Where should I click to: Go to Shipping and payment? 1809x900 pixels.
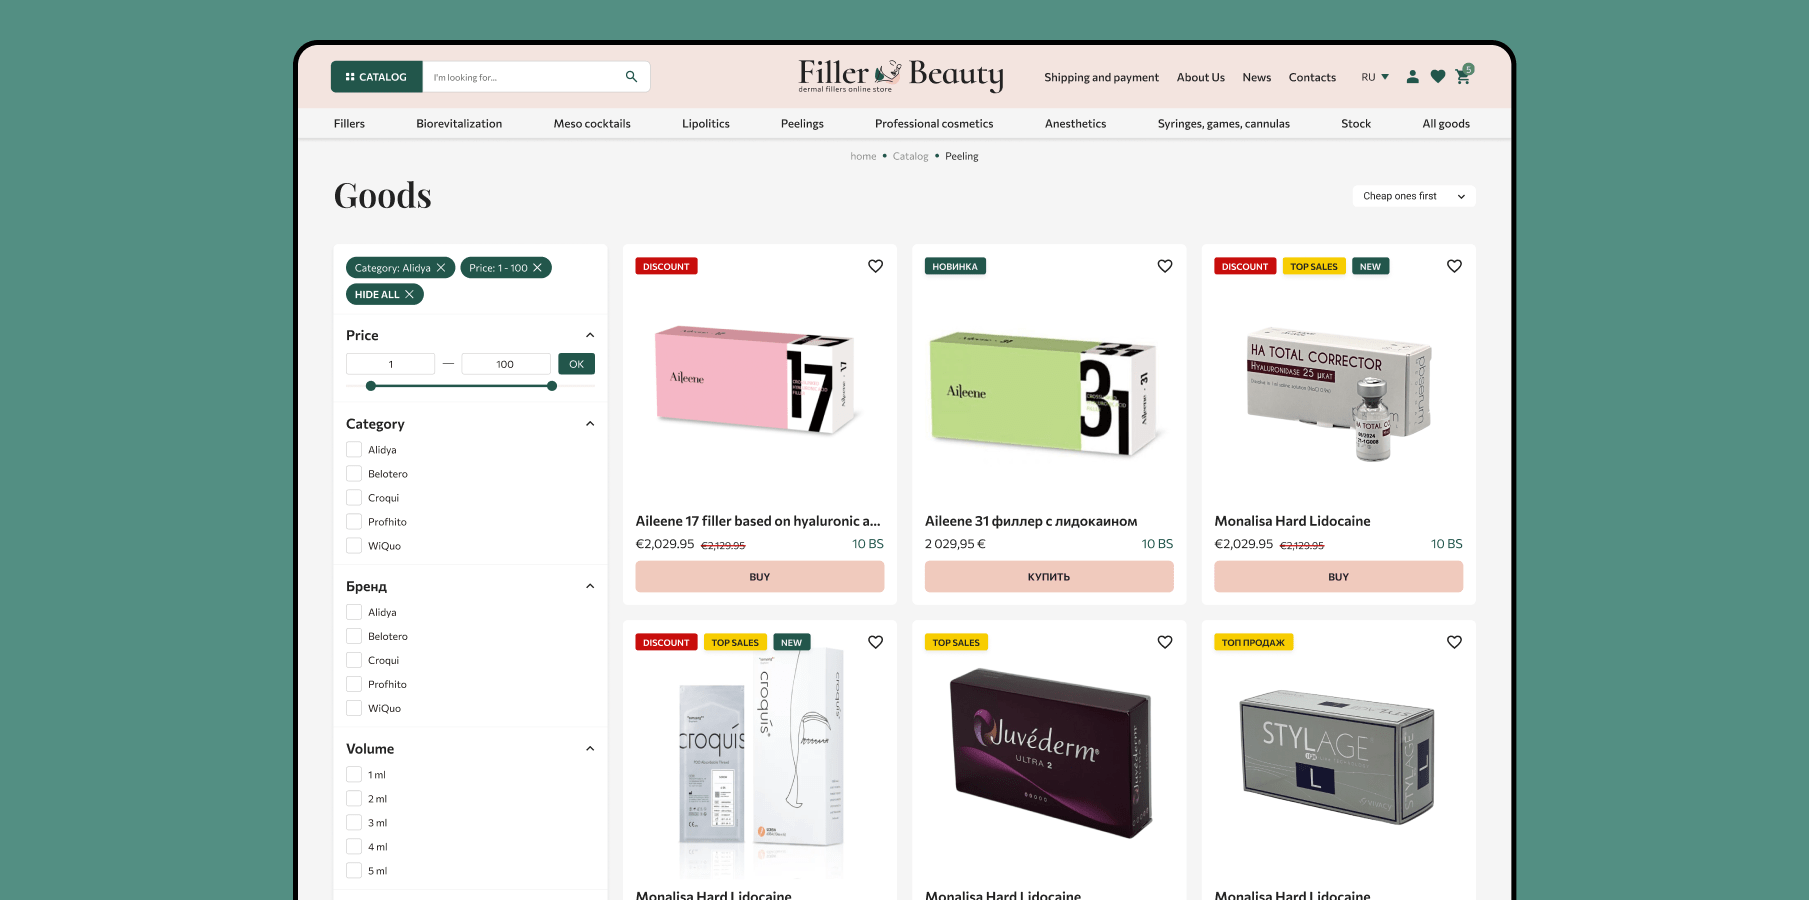1101,77
